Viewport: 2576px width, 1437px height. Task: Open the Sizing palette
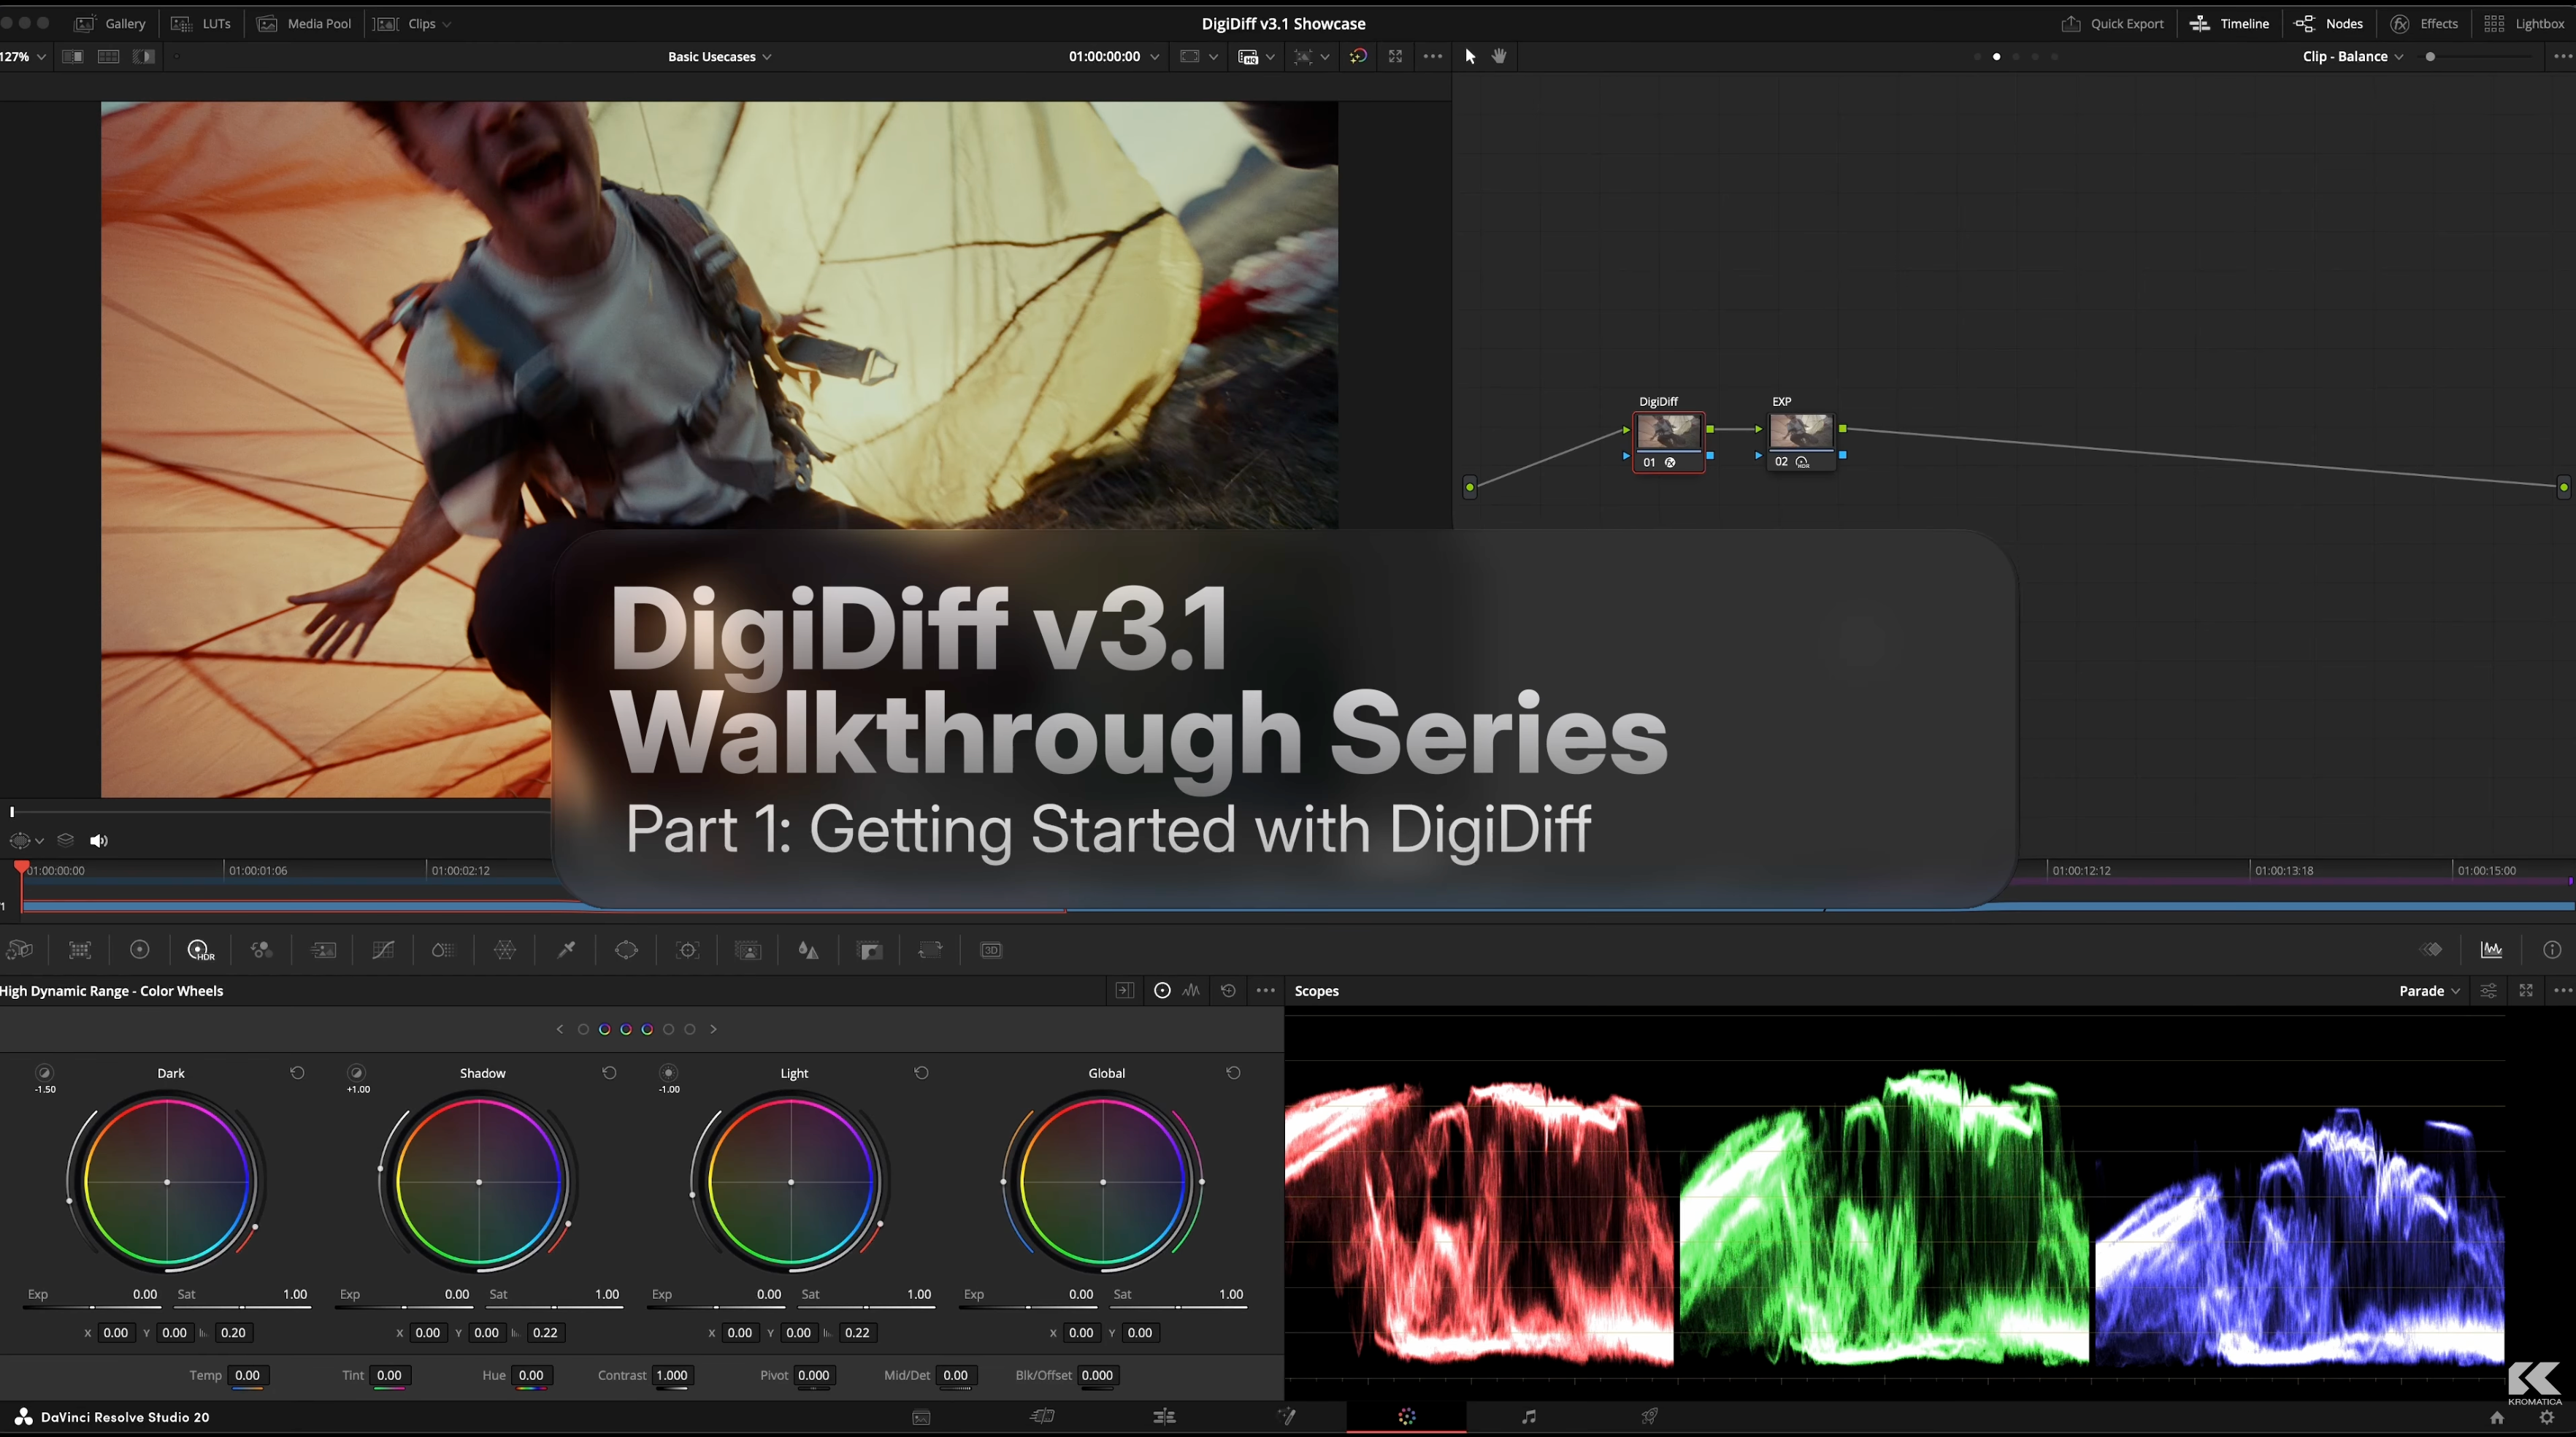pos(930,950)
